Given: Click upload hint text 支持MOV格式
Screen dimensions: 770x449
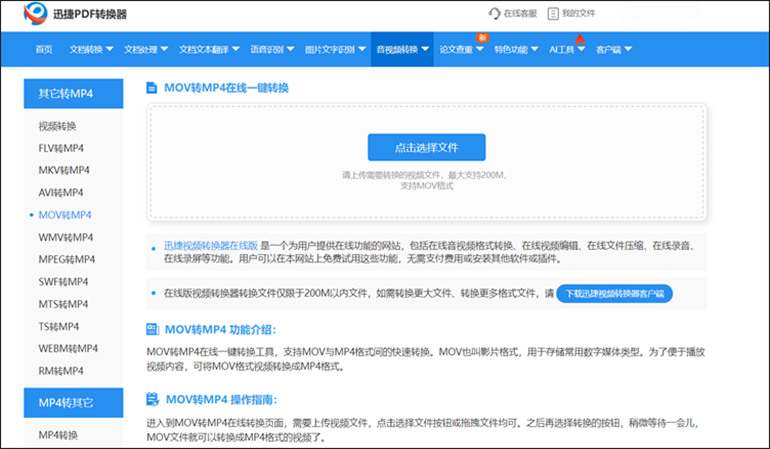Looking at the screenshot, I should tap(427, 186).
